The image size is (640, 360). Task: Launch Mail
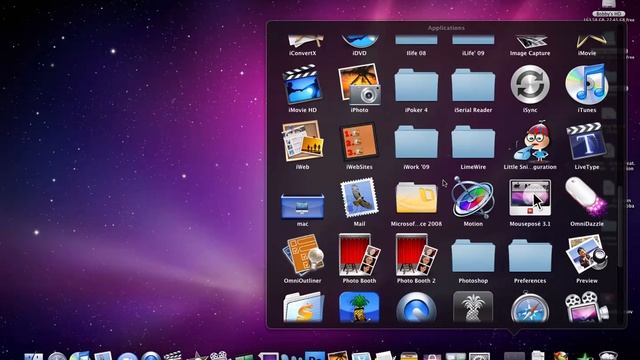[359, 198]
